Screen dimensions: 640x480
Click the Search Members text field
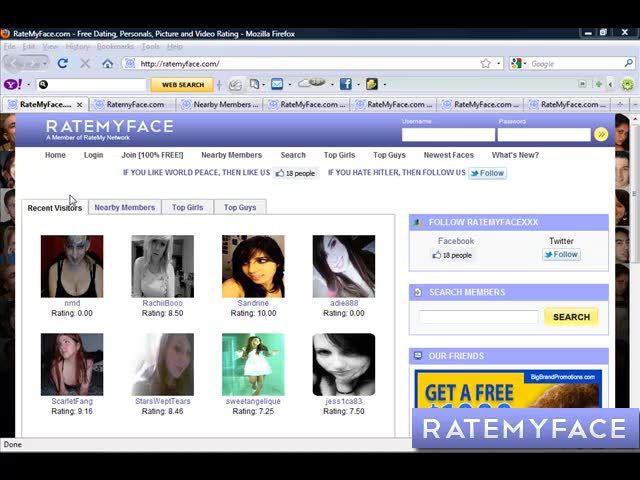[478, 317]
